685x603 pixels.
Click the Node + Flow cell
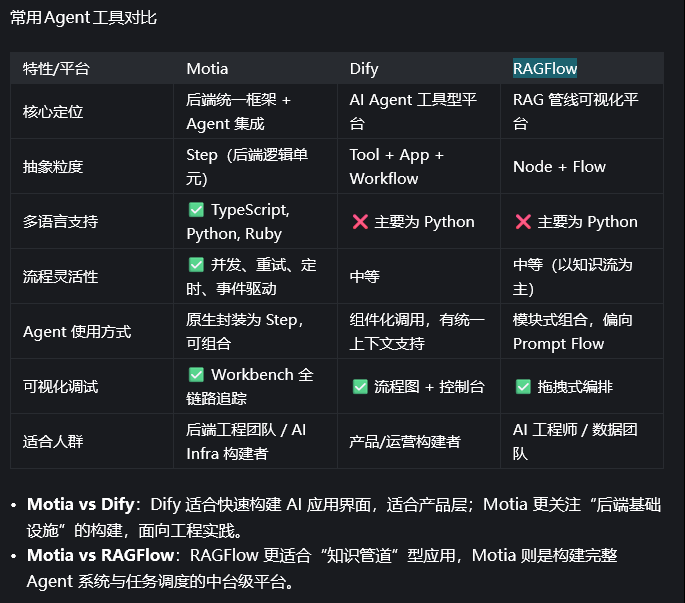559,167
